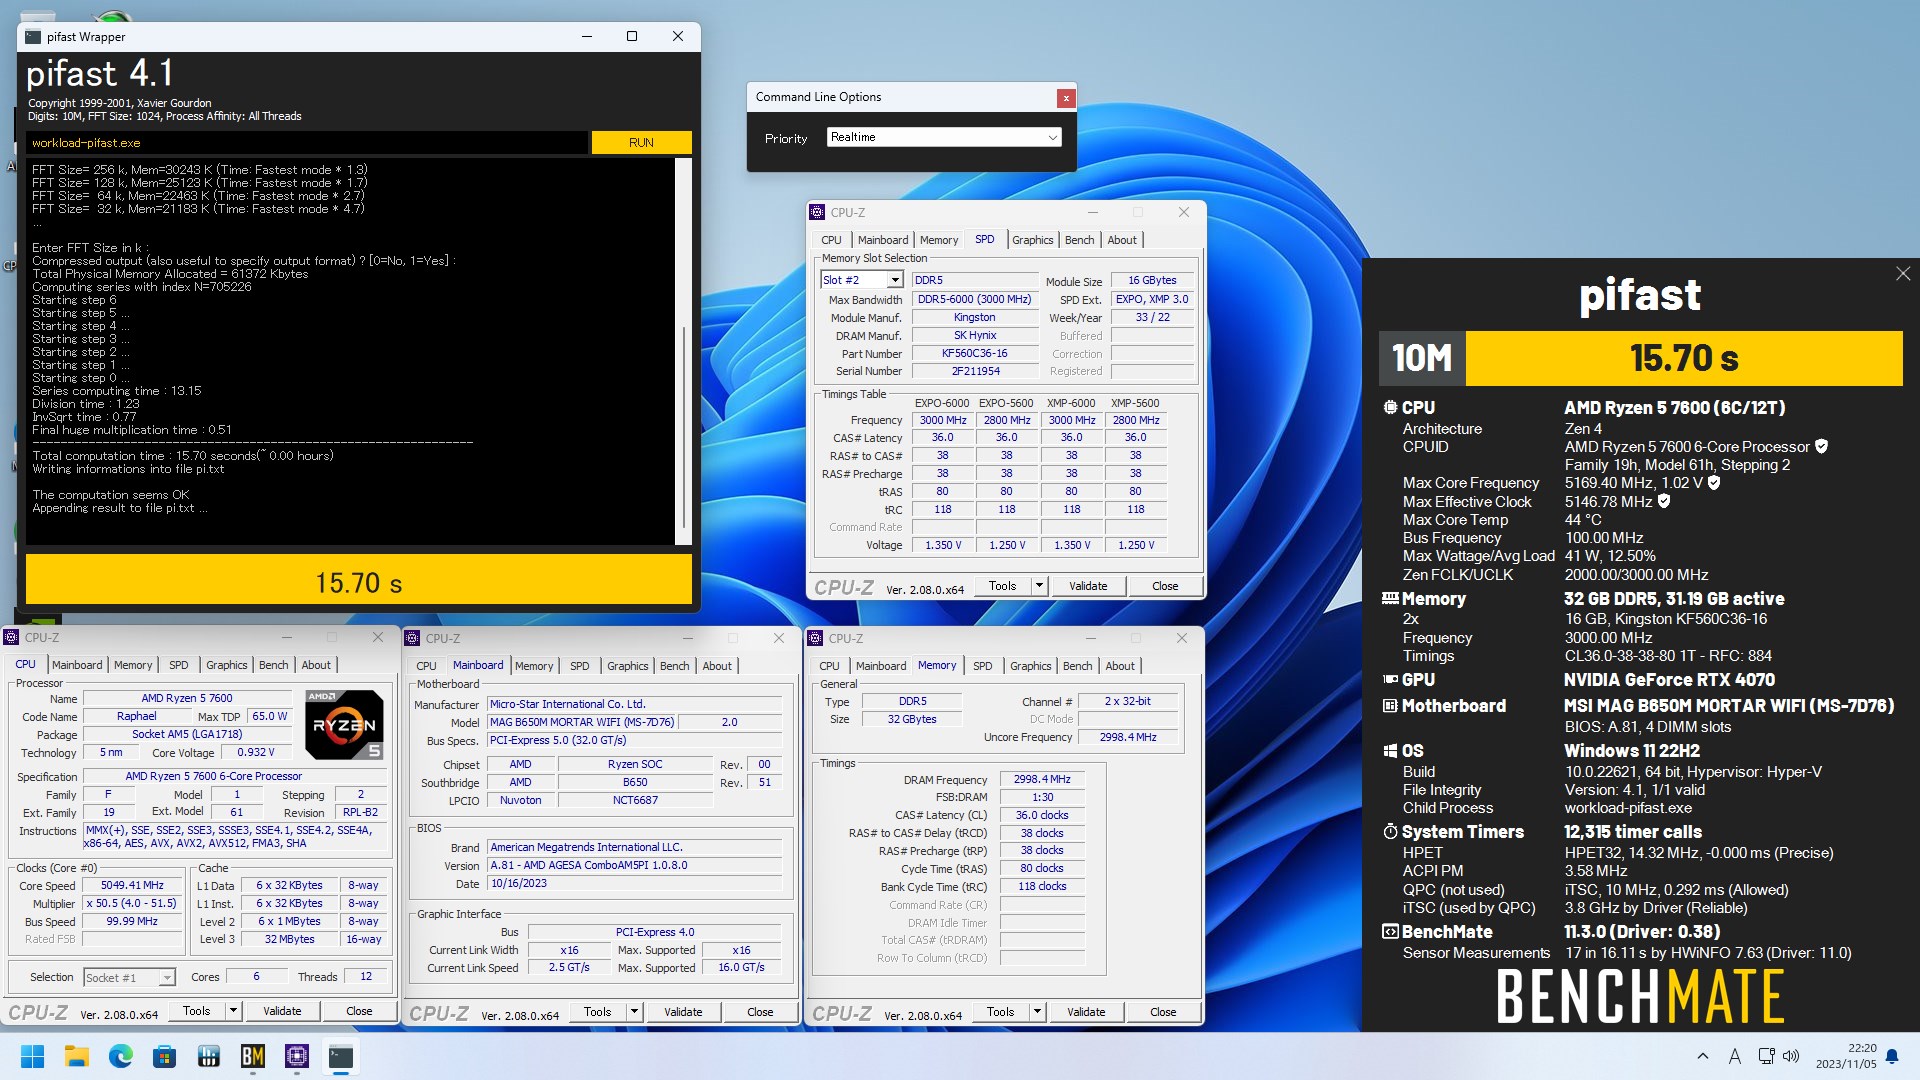The width and height of the screenshot is (1920, 1080).
Task: Click the Memory icon in BenchMate panel
Action: (1390, 598)
